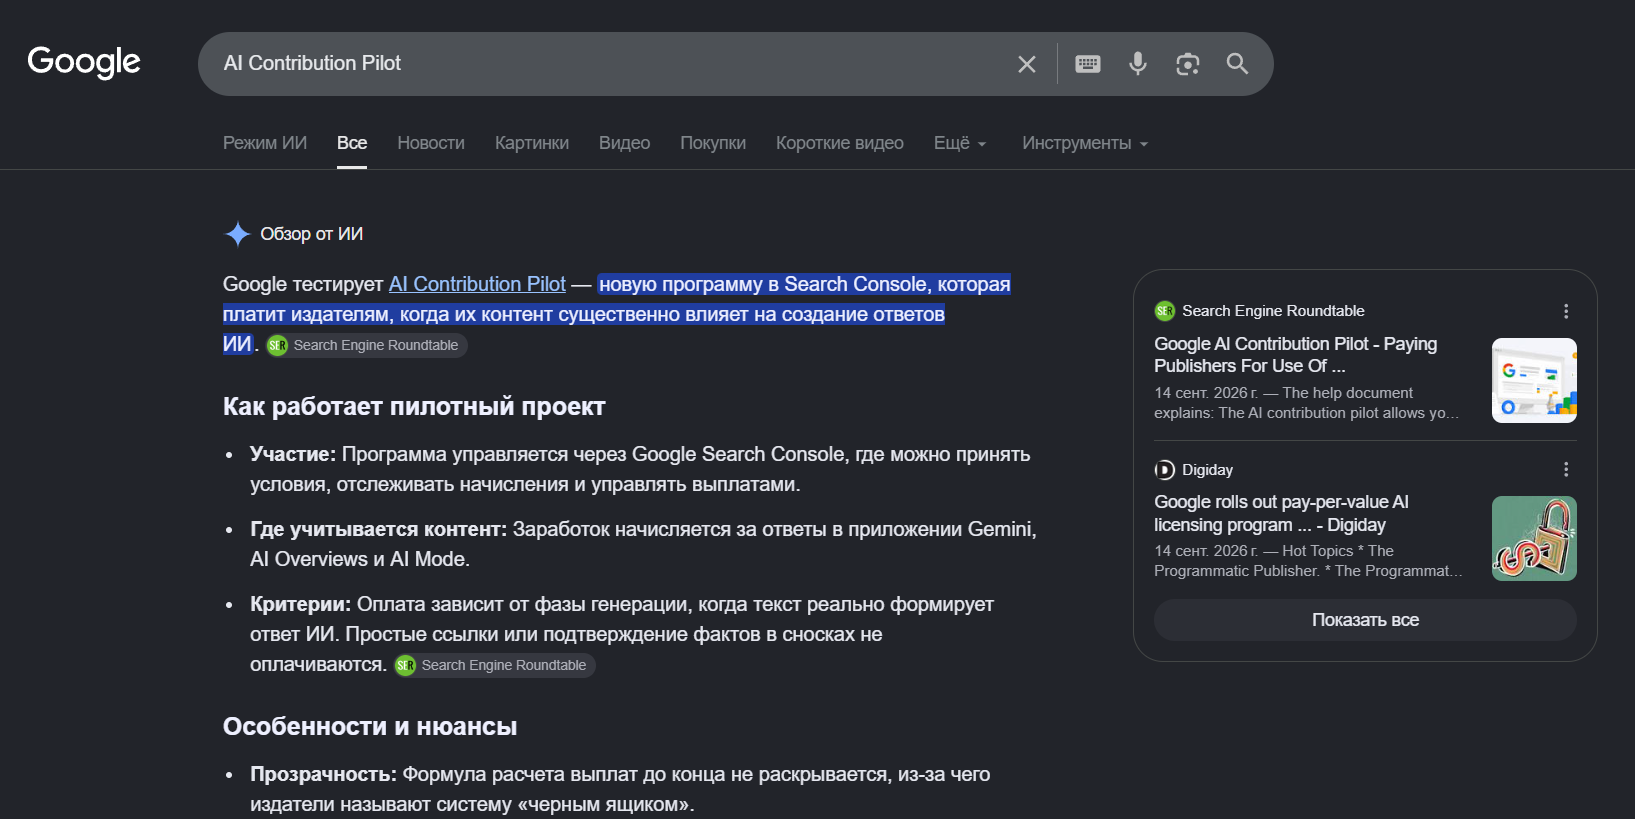This screenshot has width=1635, height=819.
Task: Open the Digiday article padlock thumbnail
Action: (x=1534, y=538)
